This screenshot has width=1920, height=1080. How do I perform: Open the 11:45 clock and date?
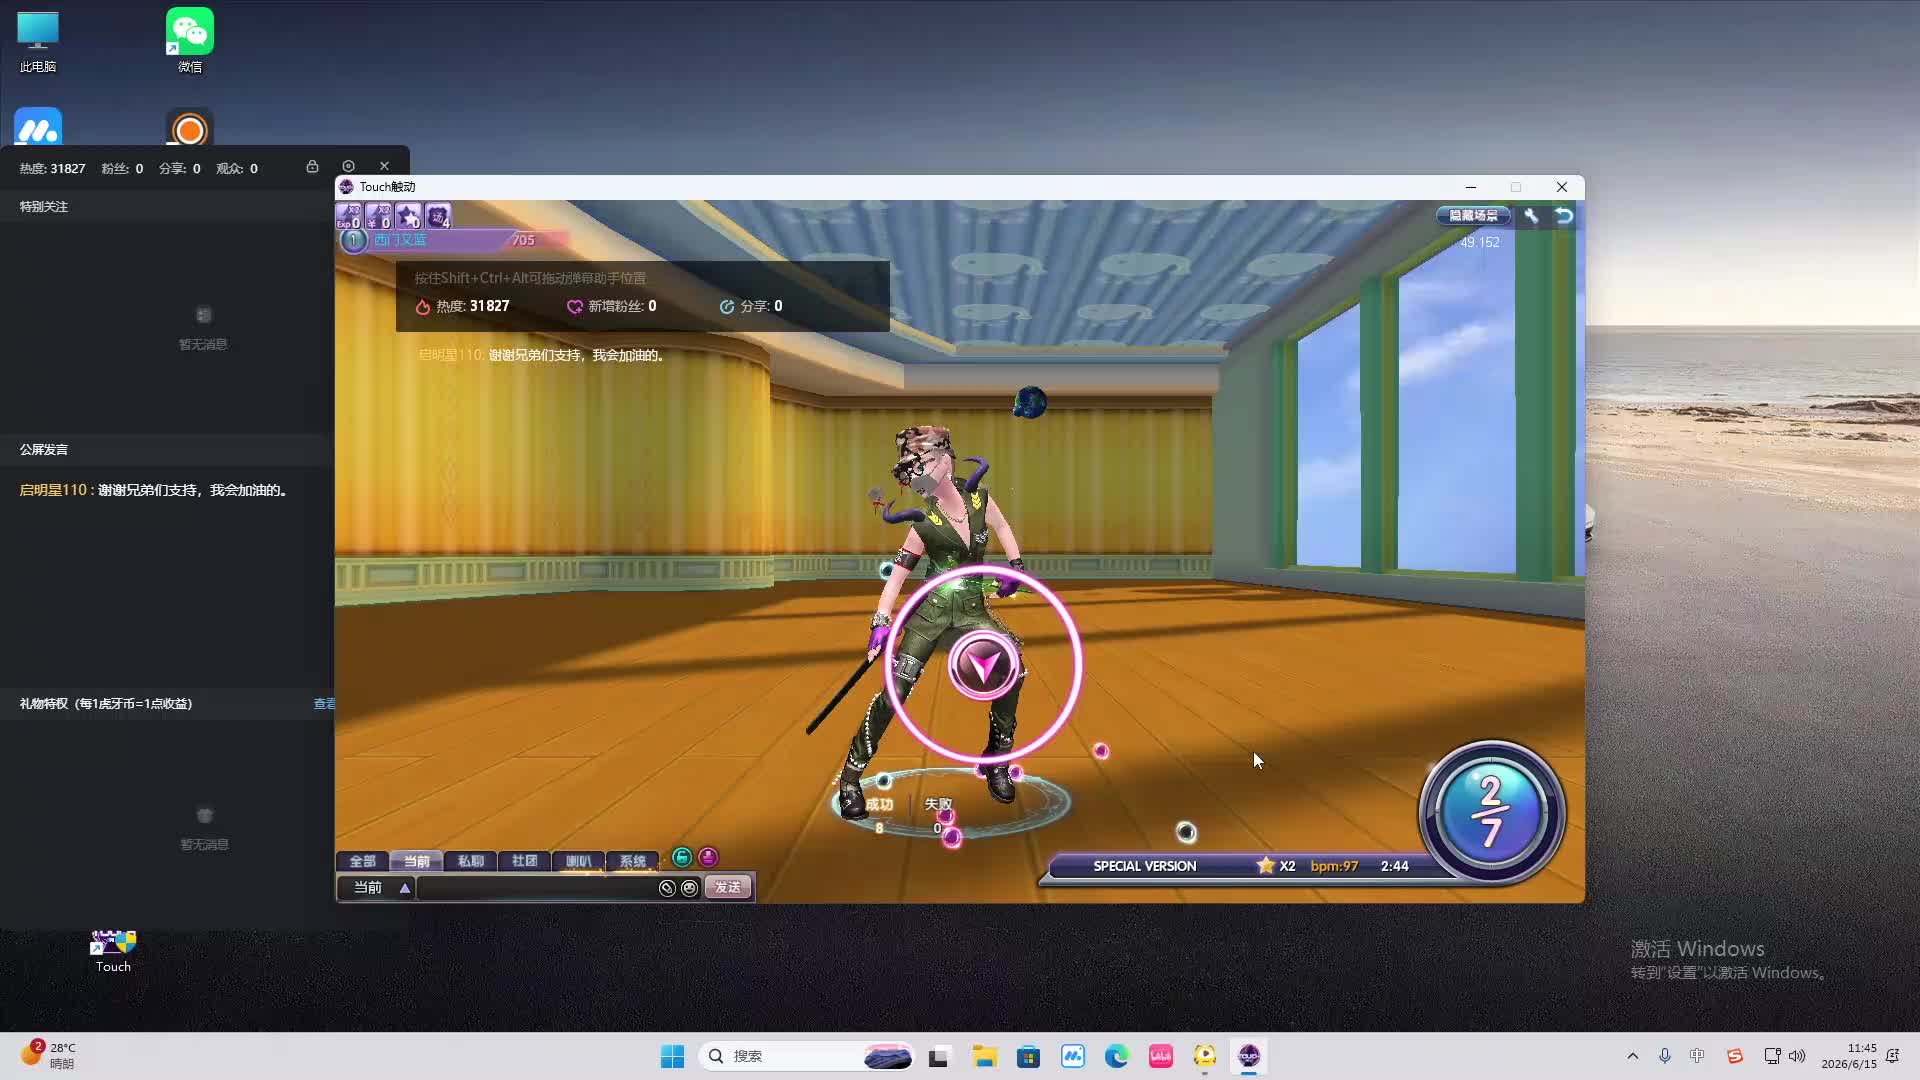pos(1849,1056)
